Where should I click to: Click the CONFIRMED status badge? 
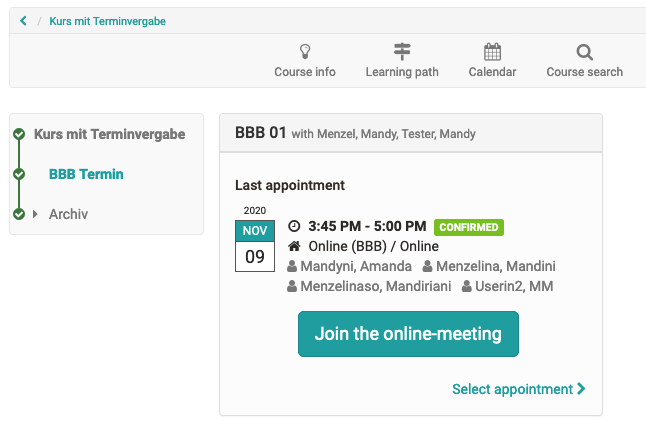(x=469, y=227)
